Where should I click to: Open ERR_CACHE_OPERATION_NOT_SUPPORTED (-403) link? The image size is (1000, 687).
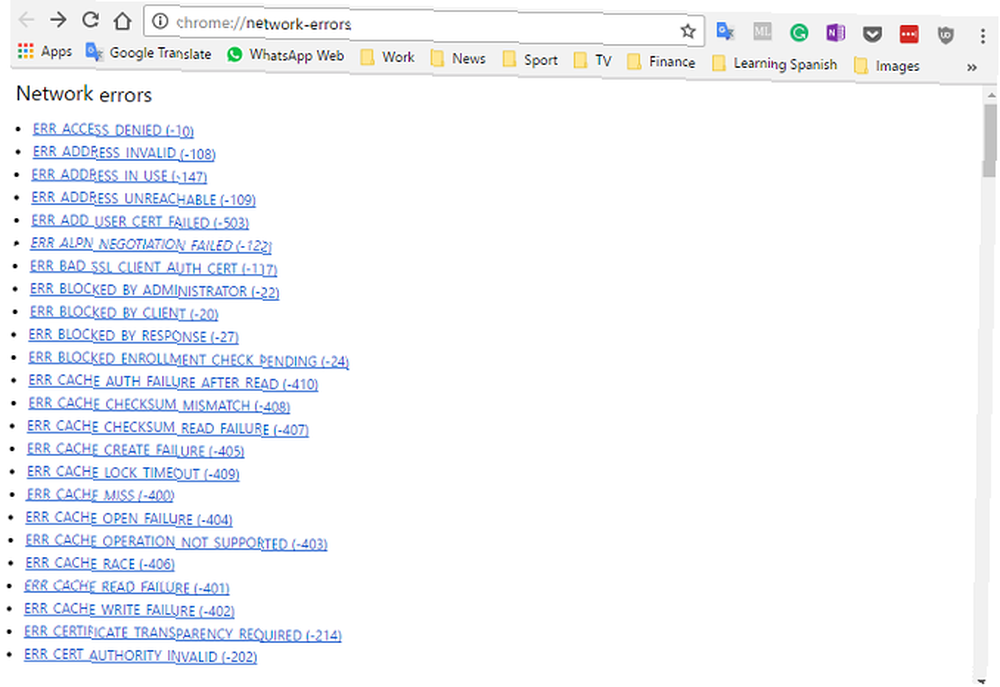177,542
